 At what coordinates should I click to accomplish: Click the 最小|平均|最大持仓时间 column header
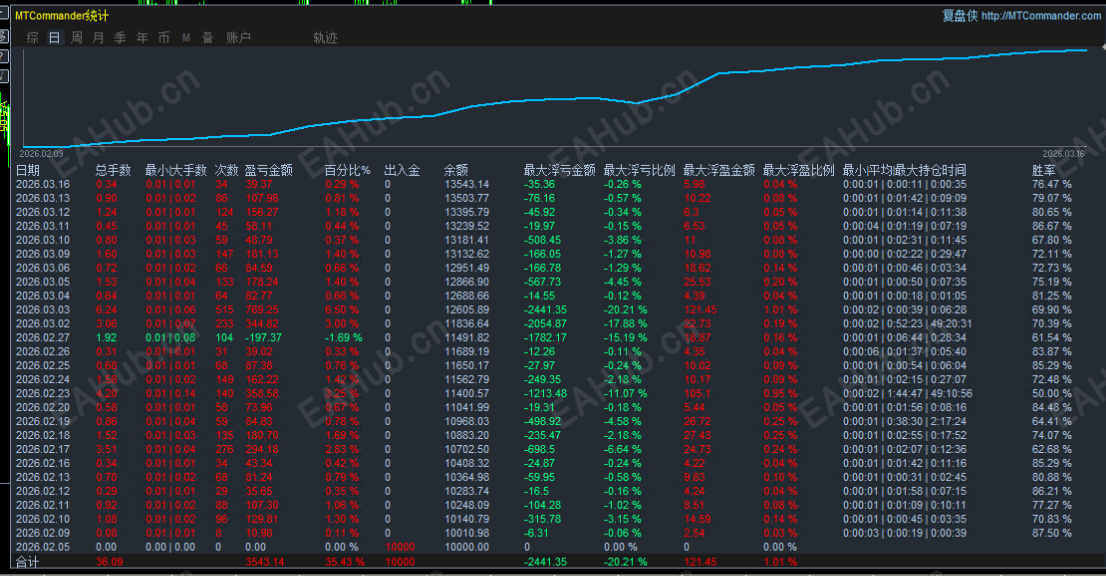pyautogui.click(x=904, y=170)
